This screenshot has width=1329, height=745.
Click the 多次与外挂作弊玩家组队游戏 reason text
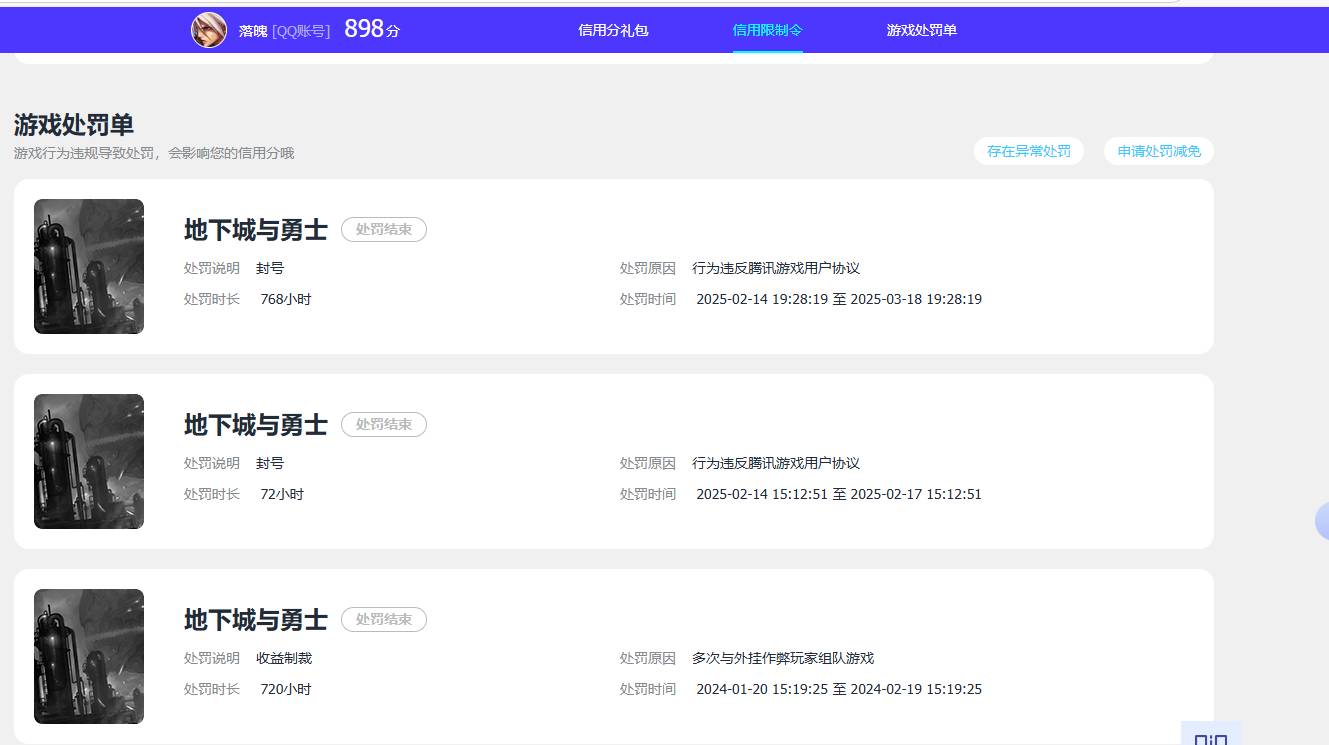(x=784, y=658)
